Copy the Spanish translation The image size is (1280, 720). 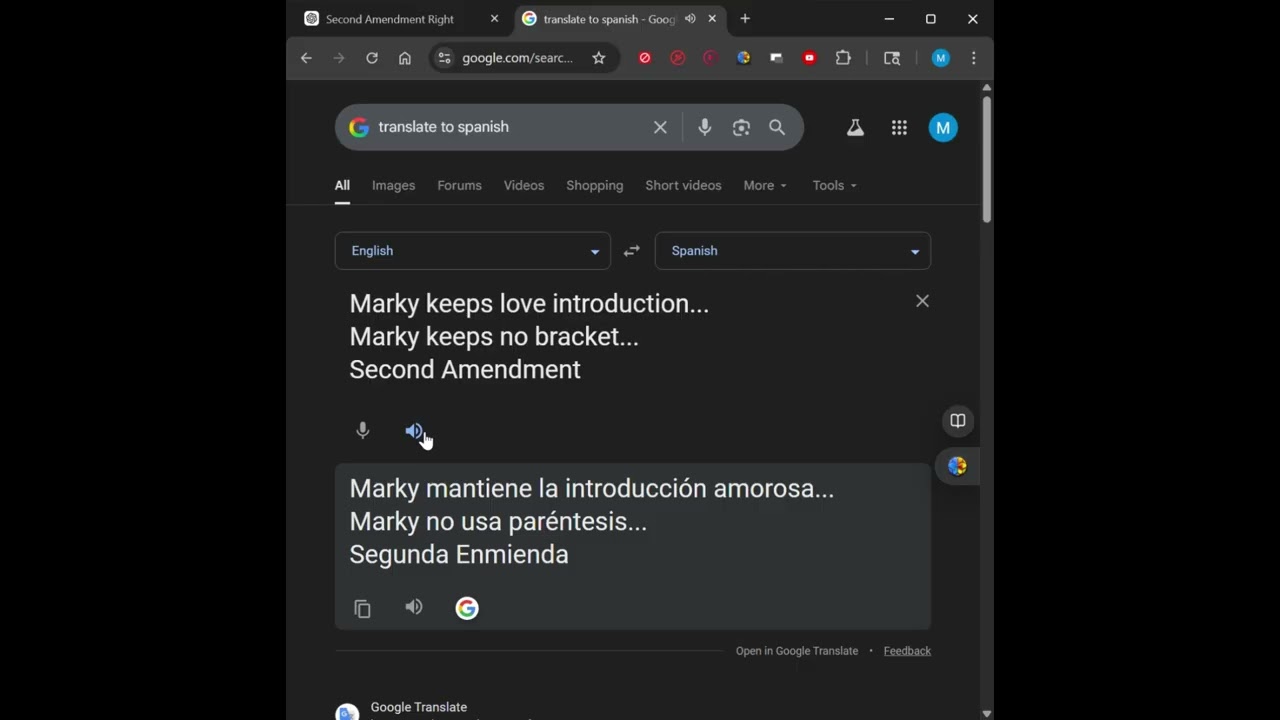[363, 608]
